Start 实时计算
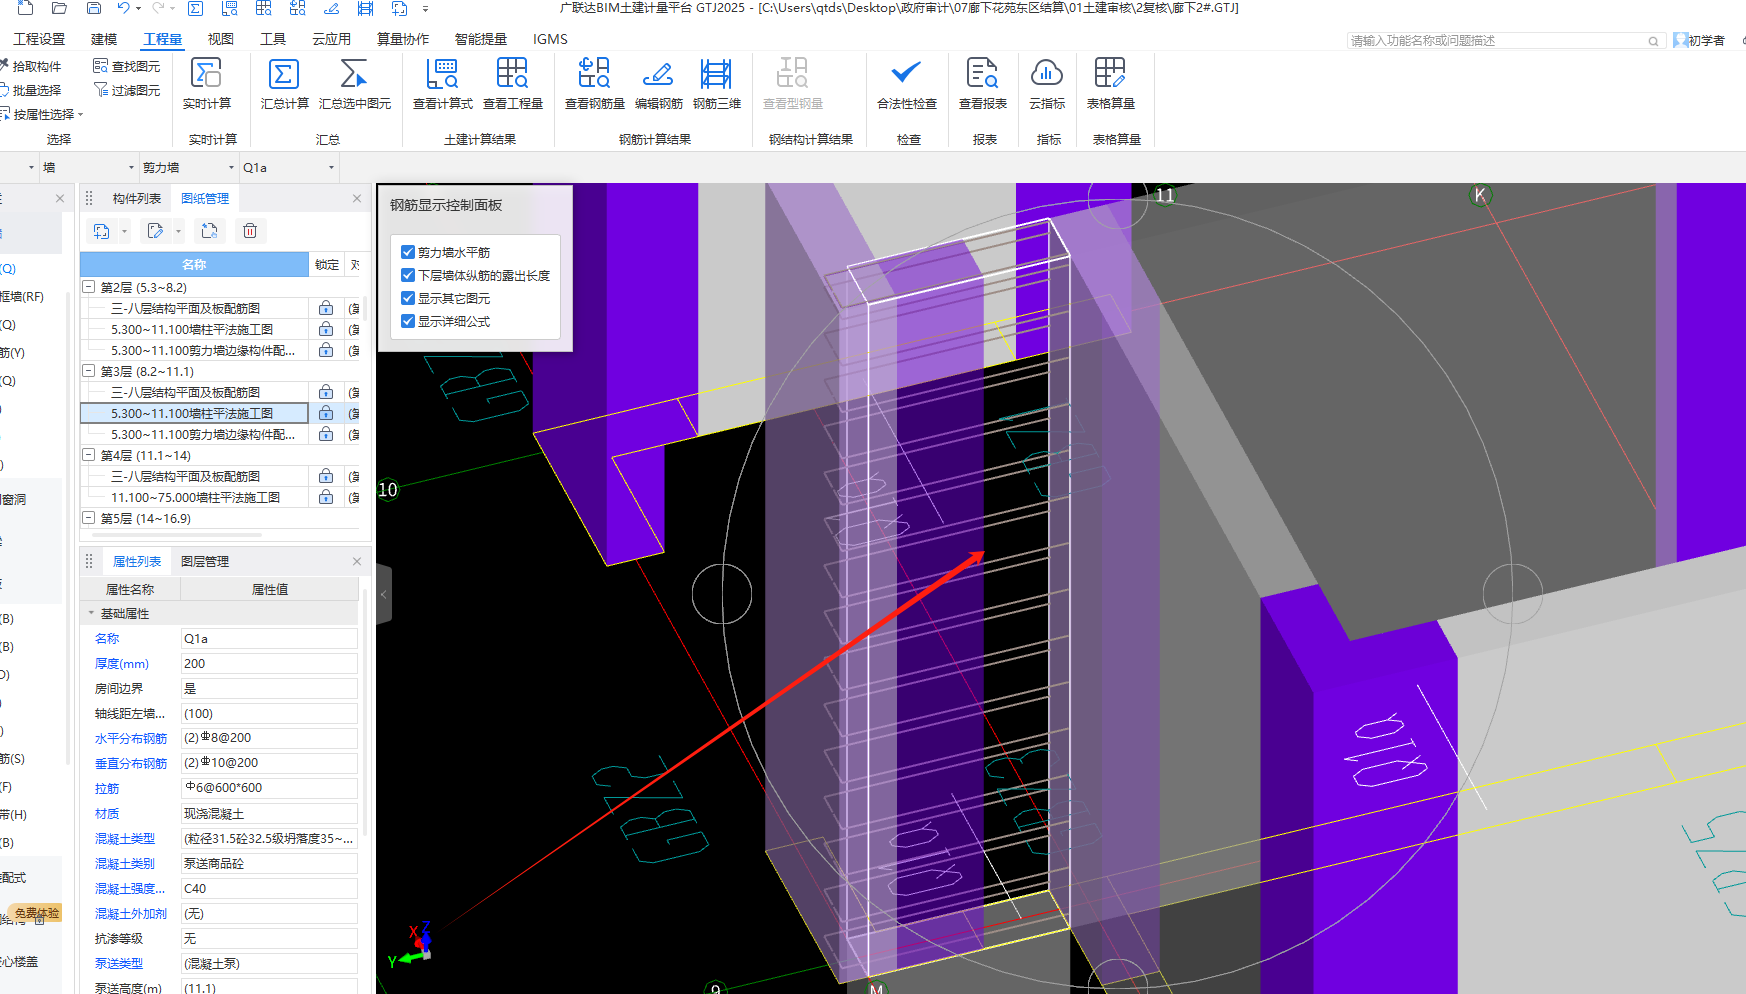 pos(206,83)
